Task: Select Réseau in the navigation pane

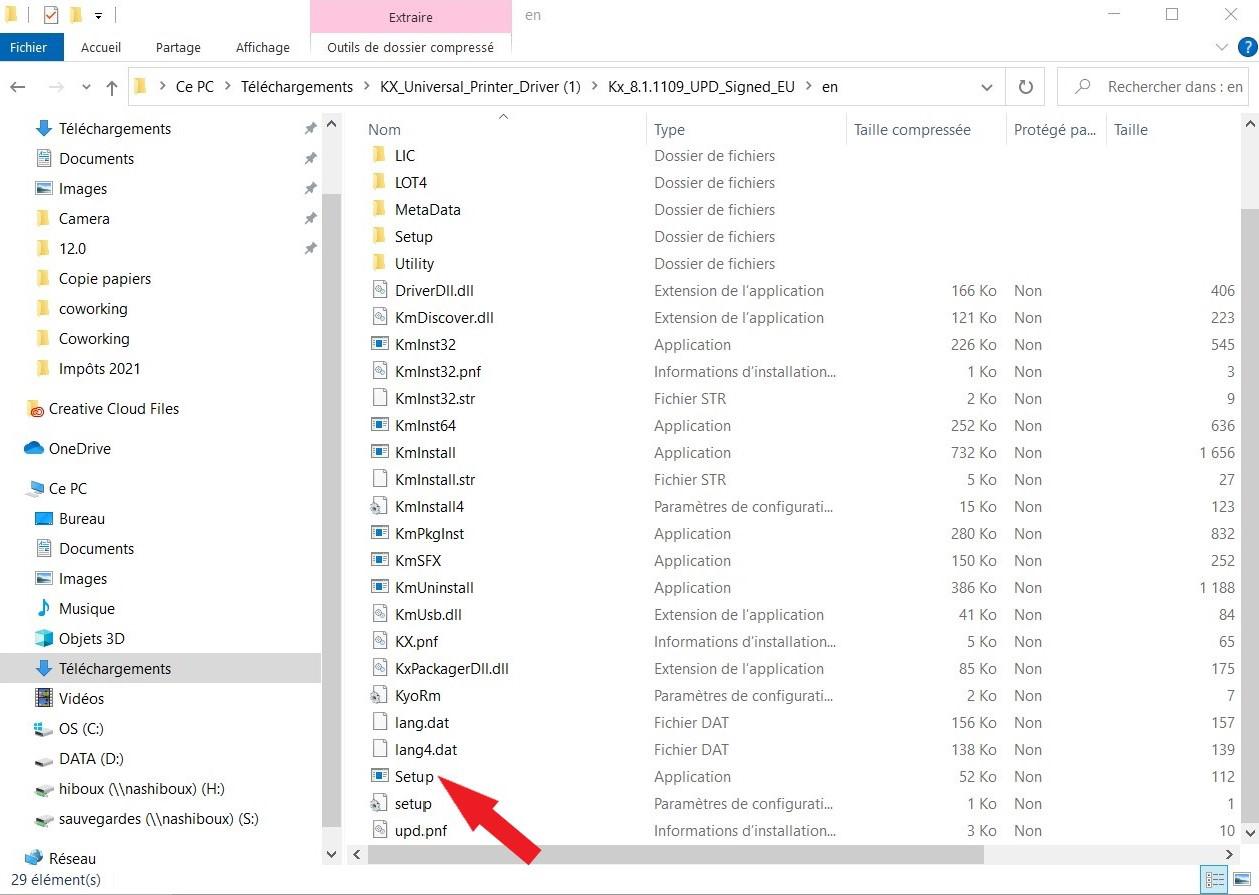Action: tap(72, 858)
